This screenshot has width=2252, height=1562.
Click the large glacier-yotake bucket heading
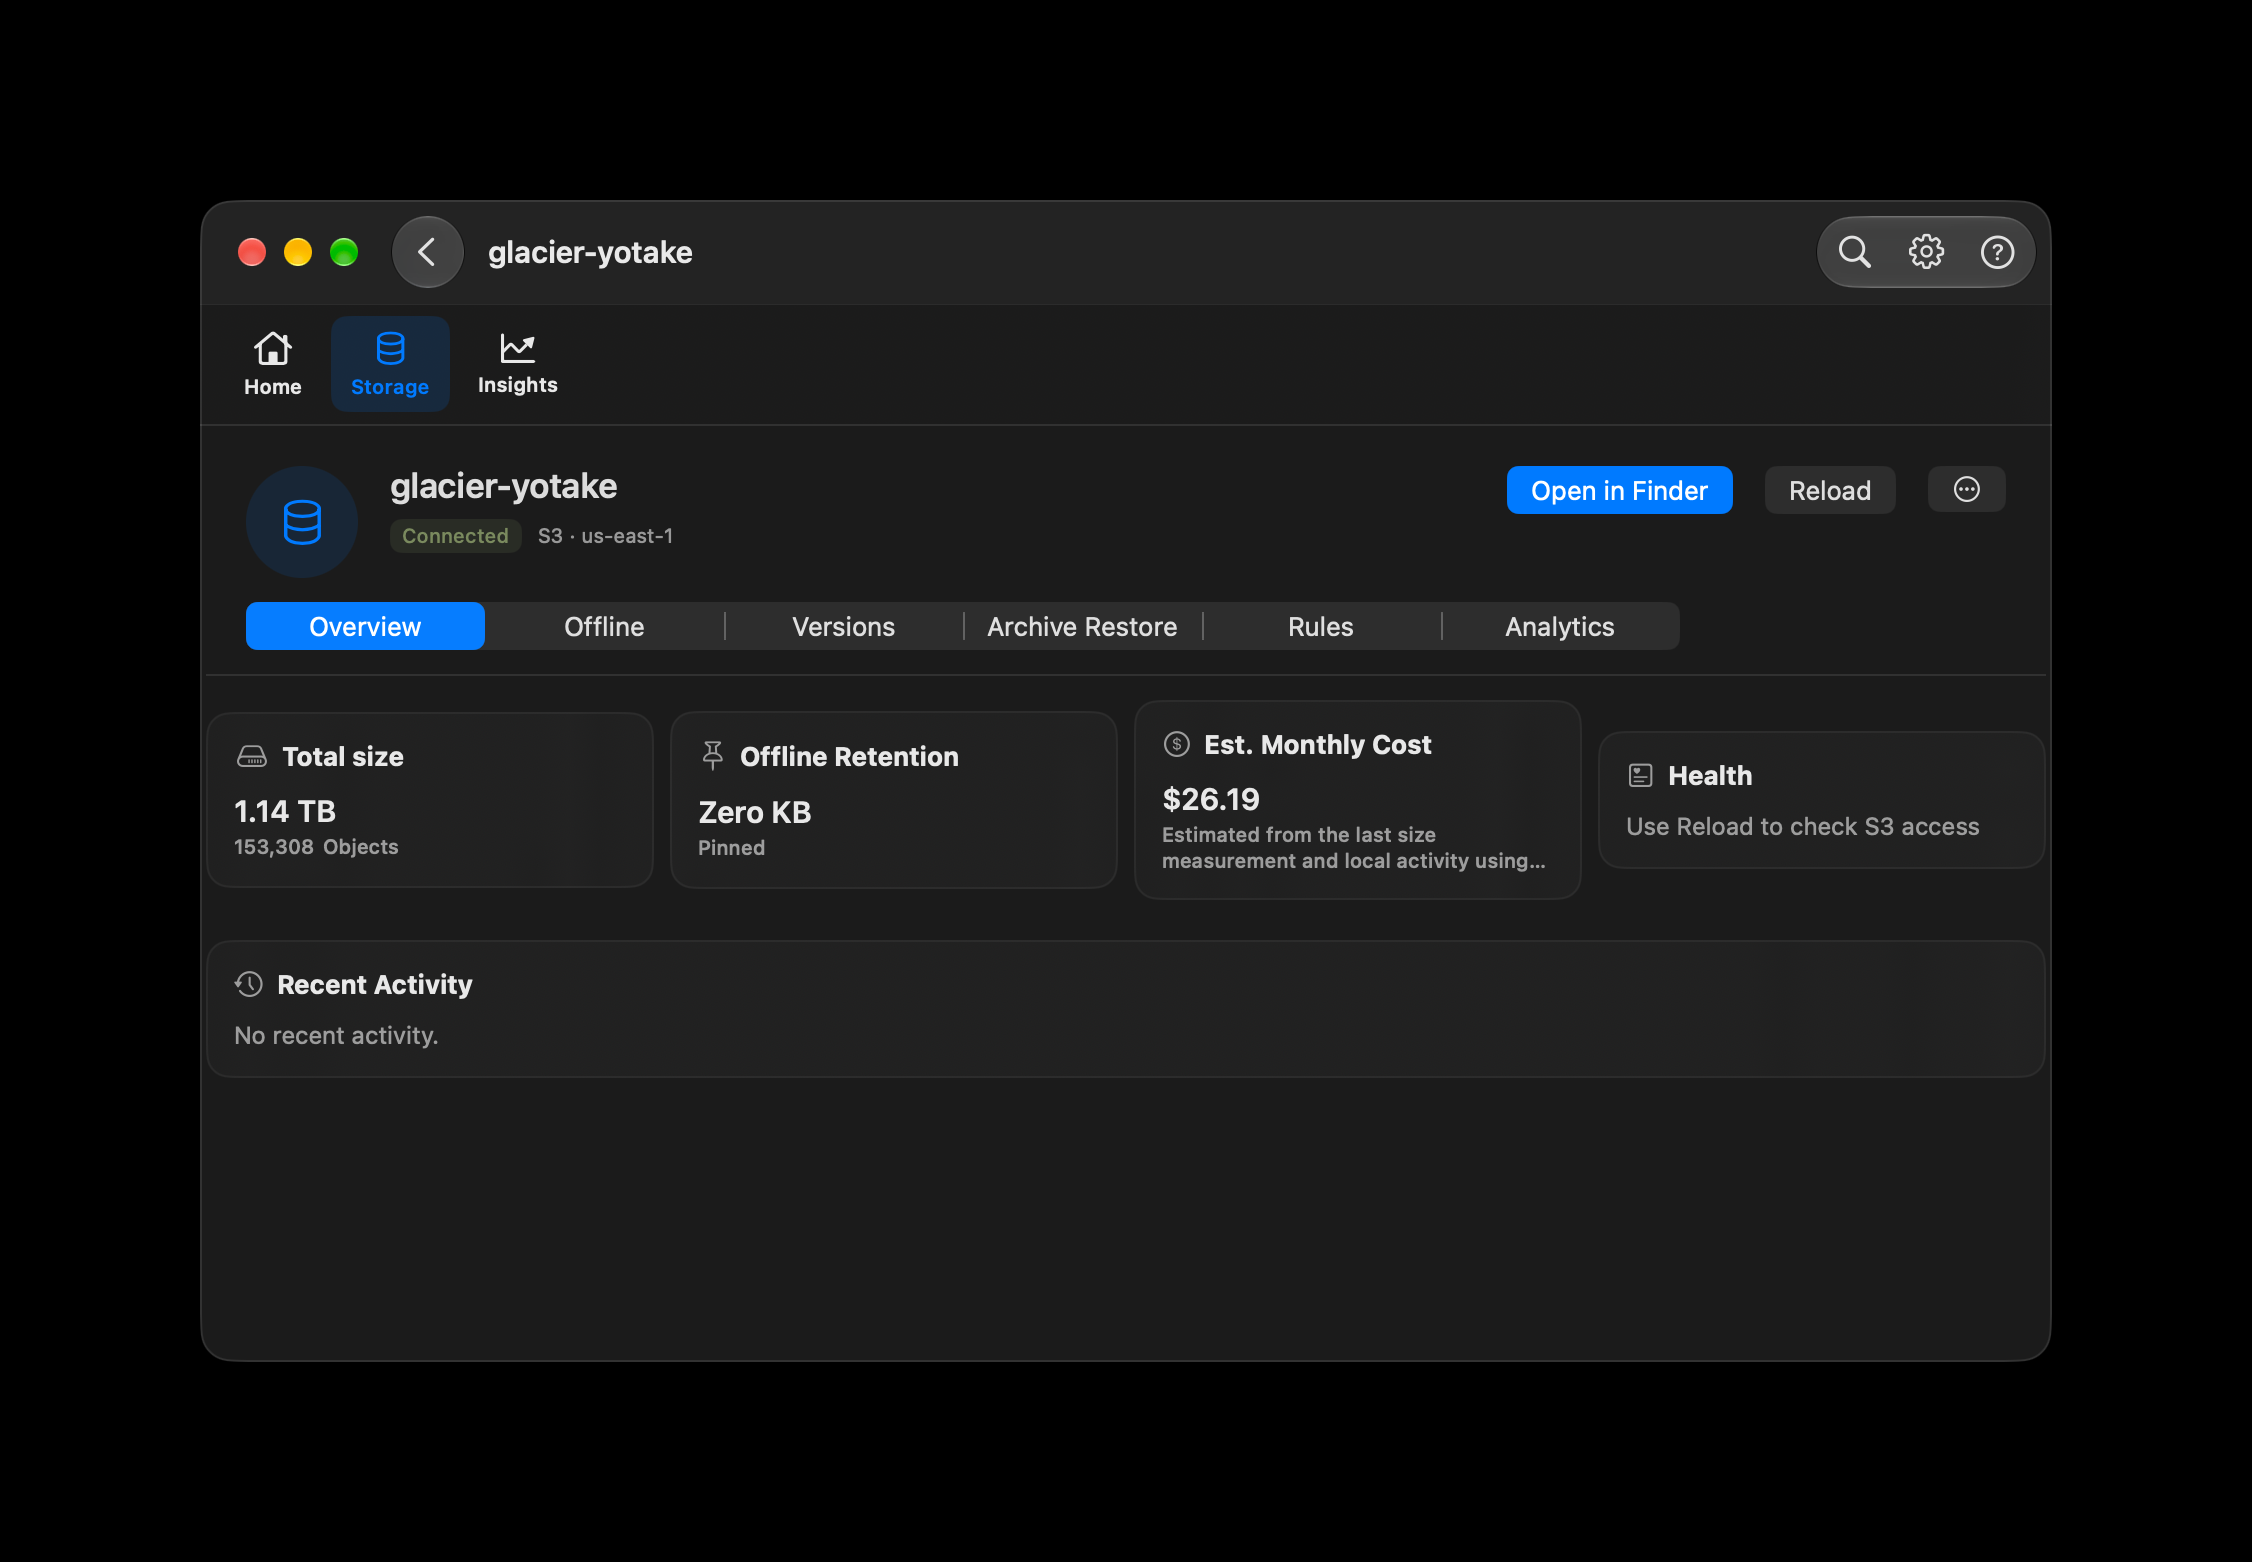coord(503,486)
